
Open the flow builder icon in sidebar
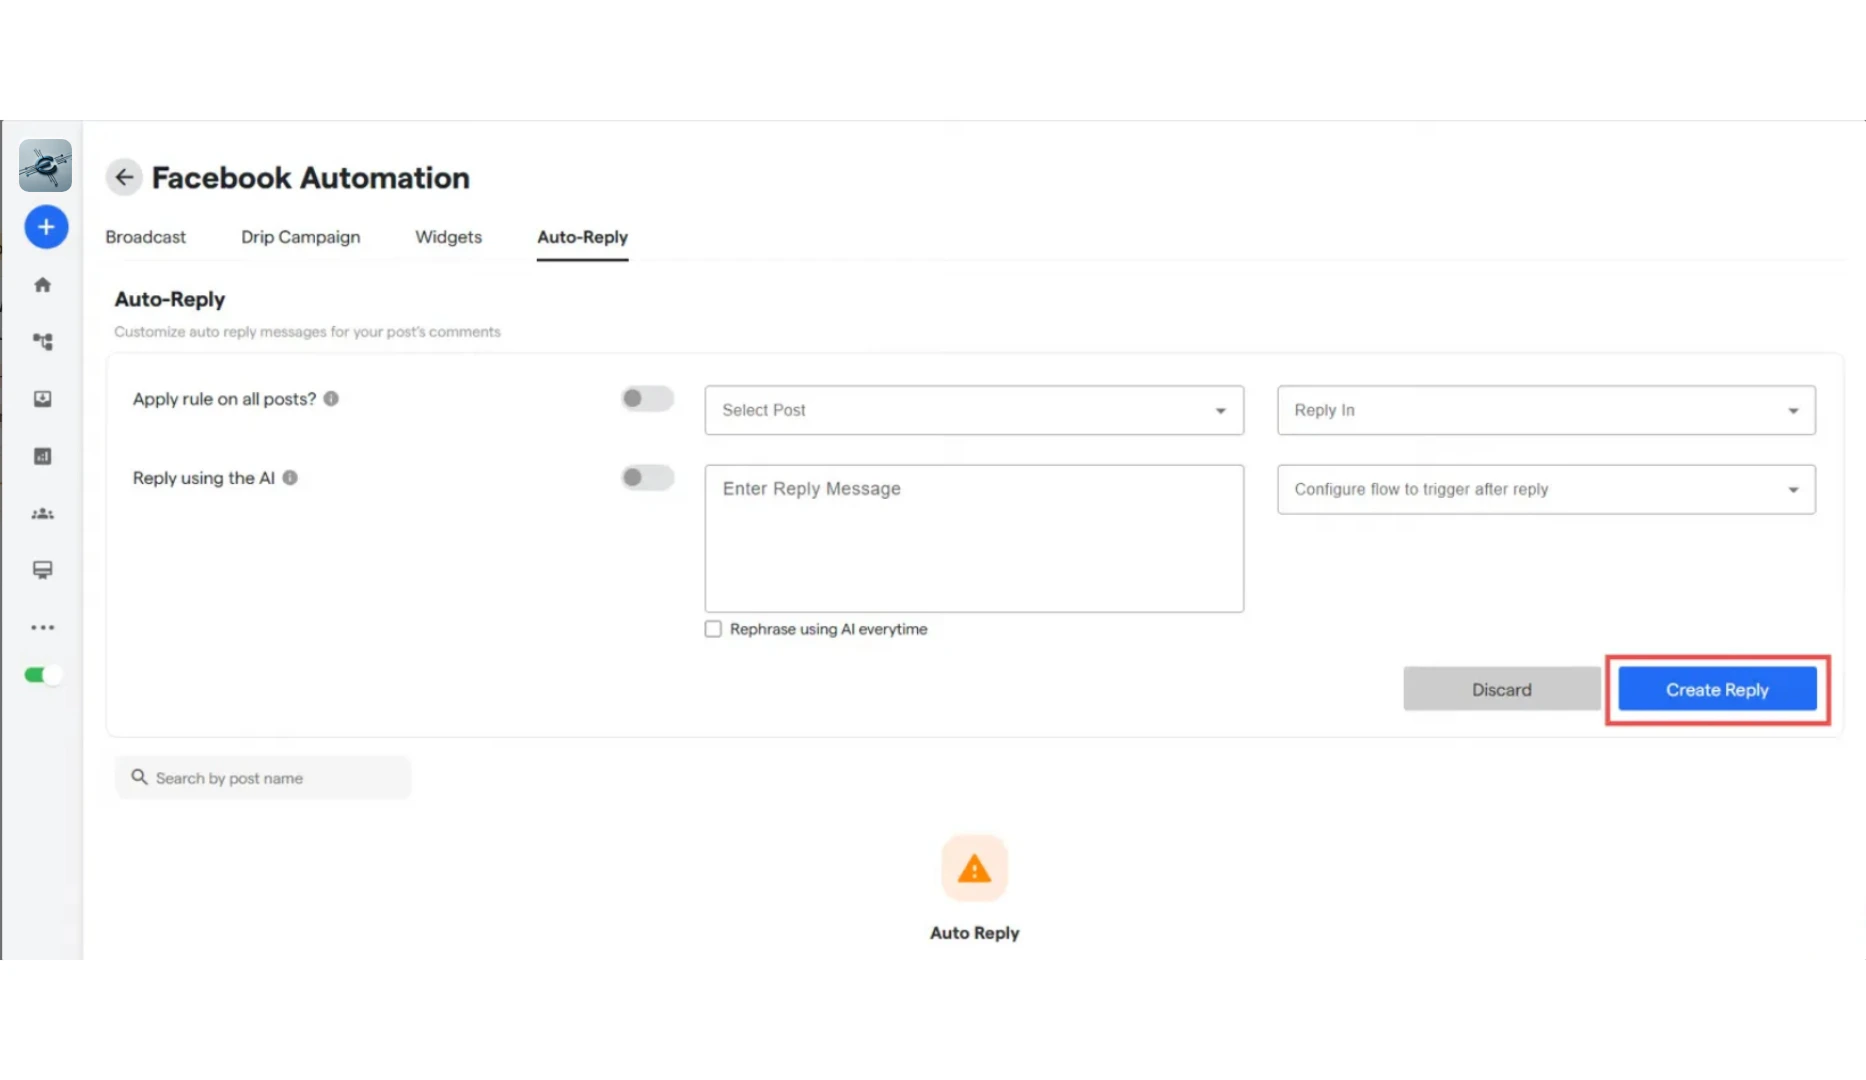[x=42, y=342]
